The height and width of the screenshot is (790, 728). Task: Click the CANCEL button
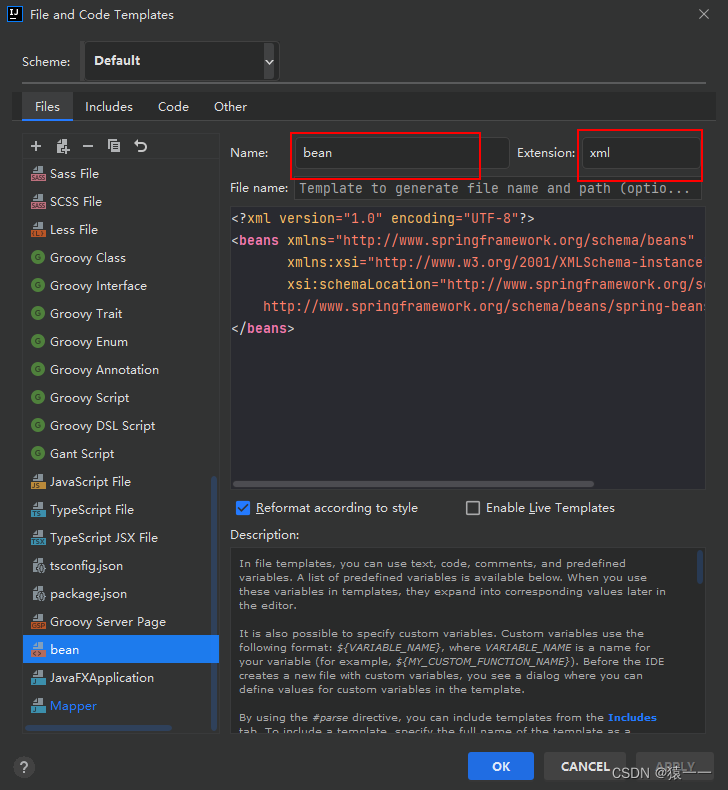point(585,766)
